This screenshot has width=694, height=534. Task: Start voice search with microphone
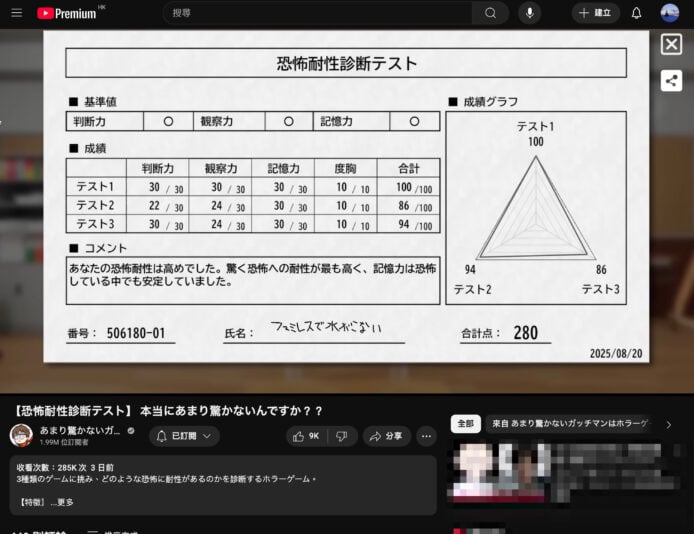[x=528, y=13]
